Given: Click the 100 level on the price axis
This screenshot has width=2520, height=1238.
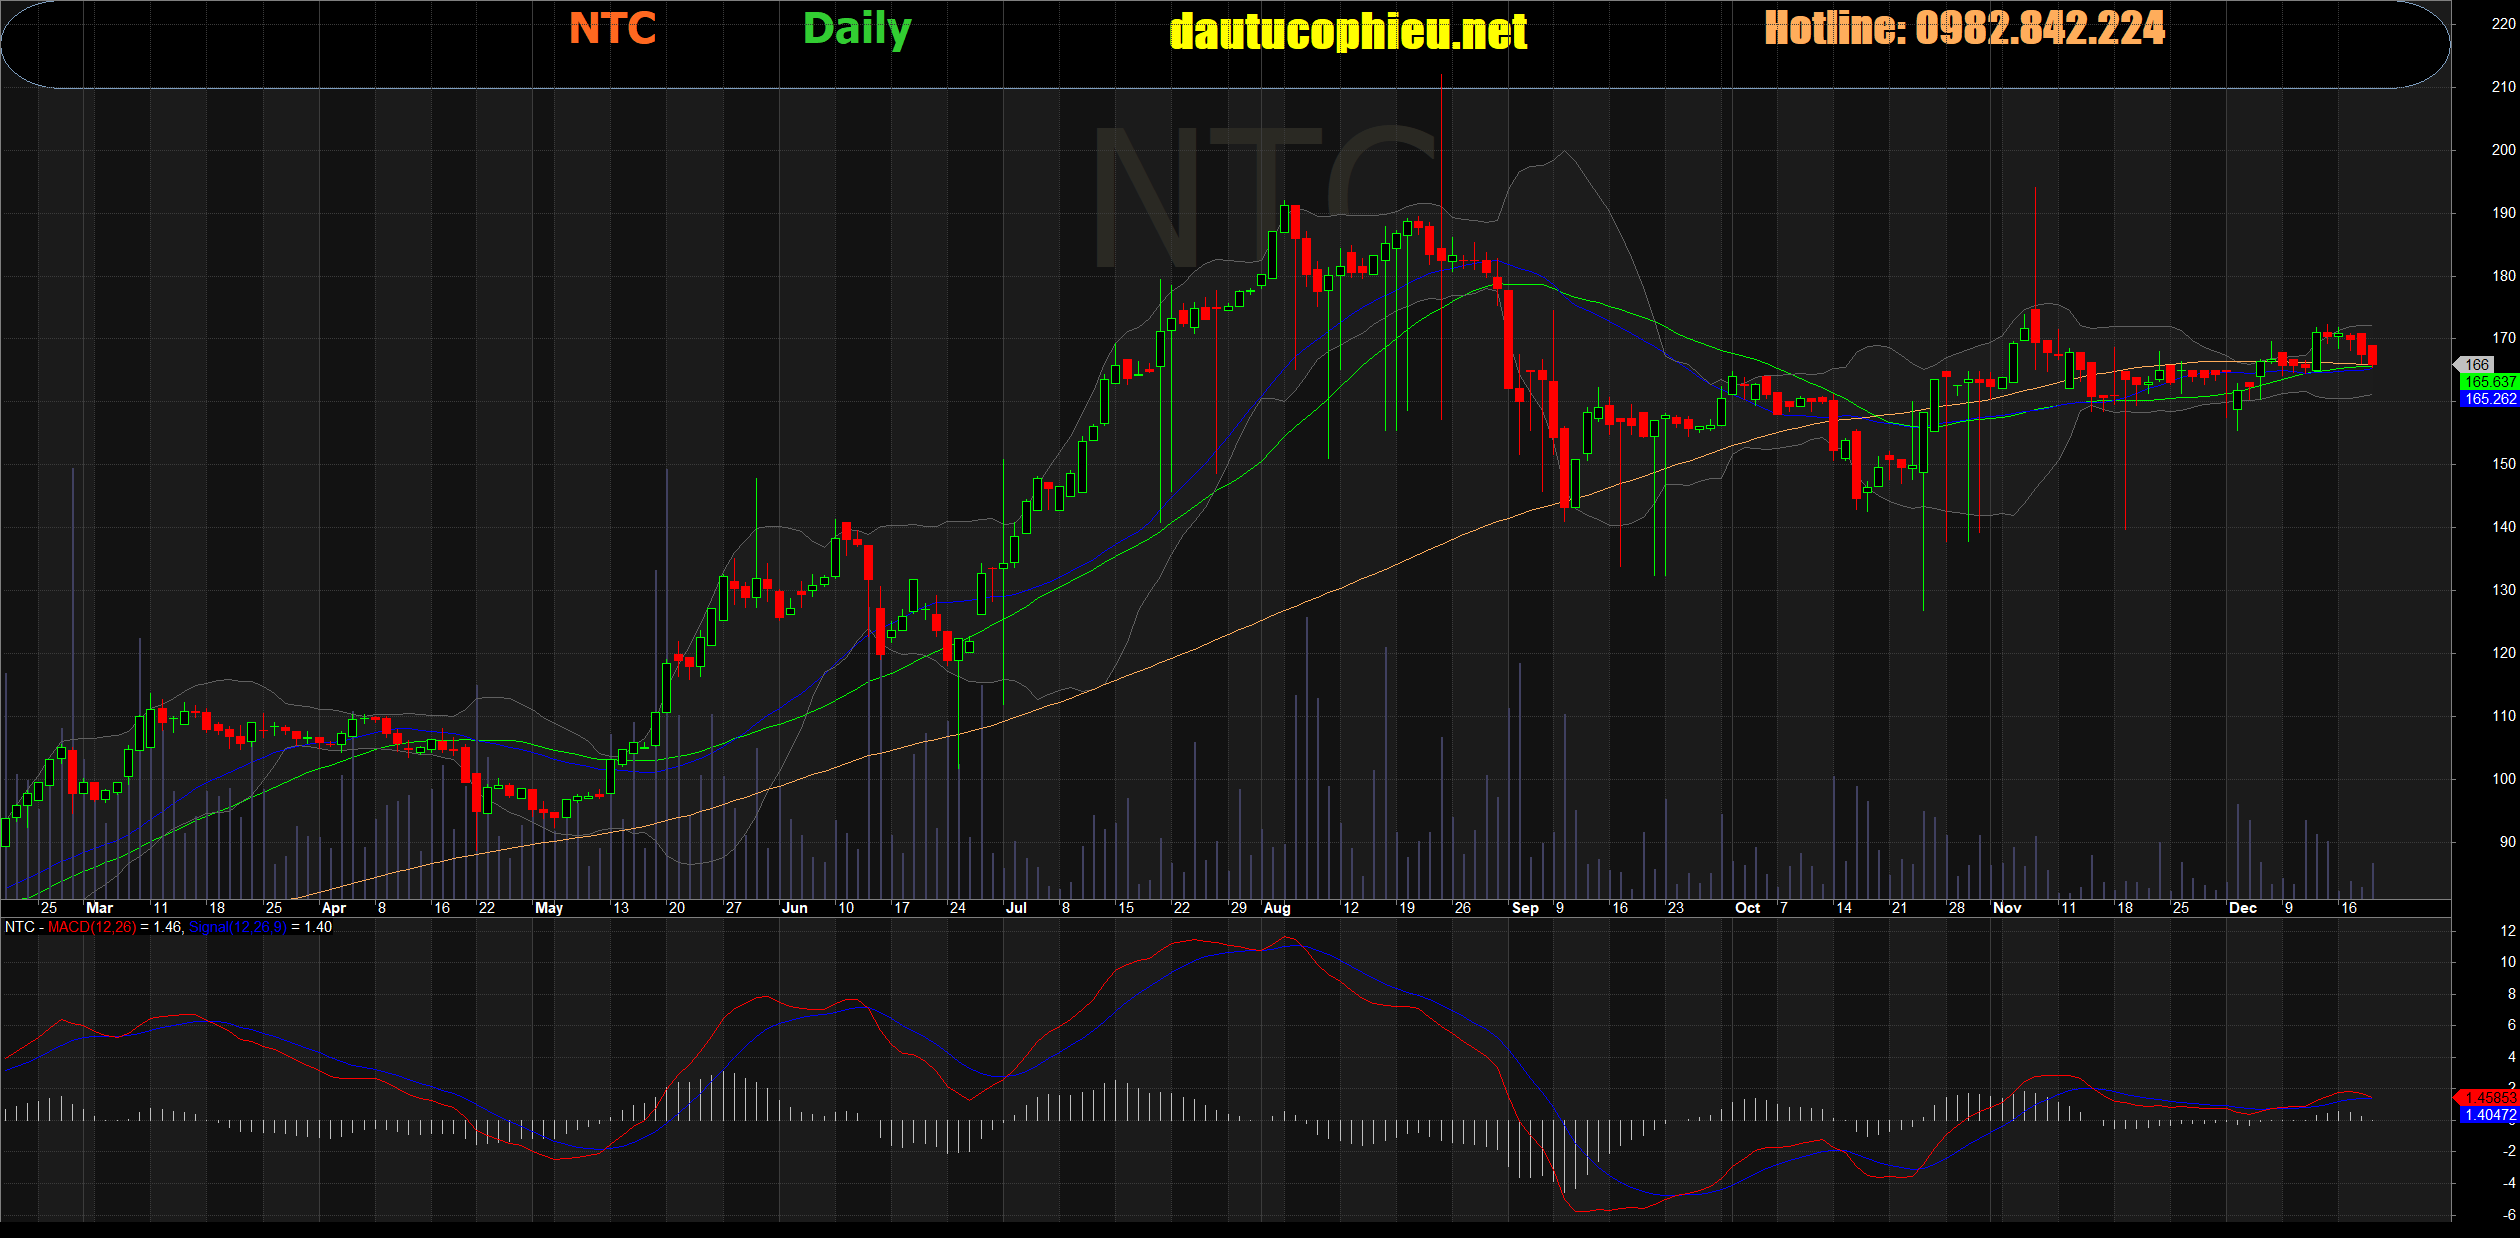Looking at the screenshot, I should 2503,779.
